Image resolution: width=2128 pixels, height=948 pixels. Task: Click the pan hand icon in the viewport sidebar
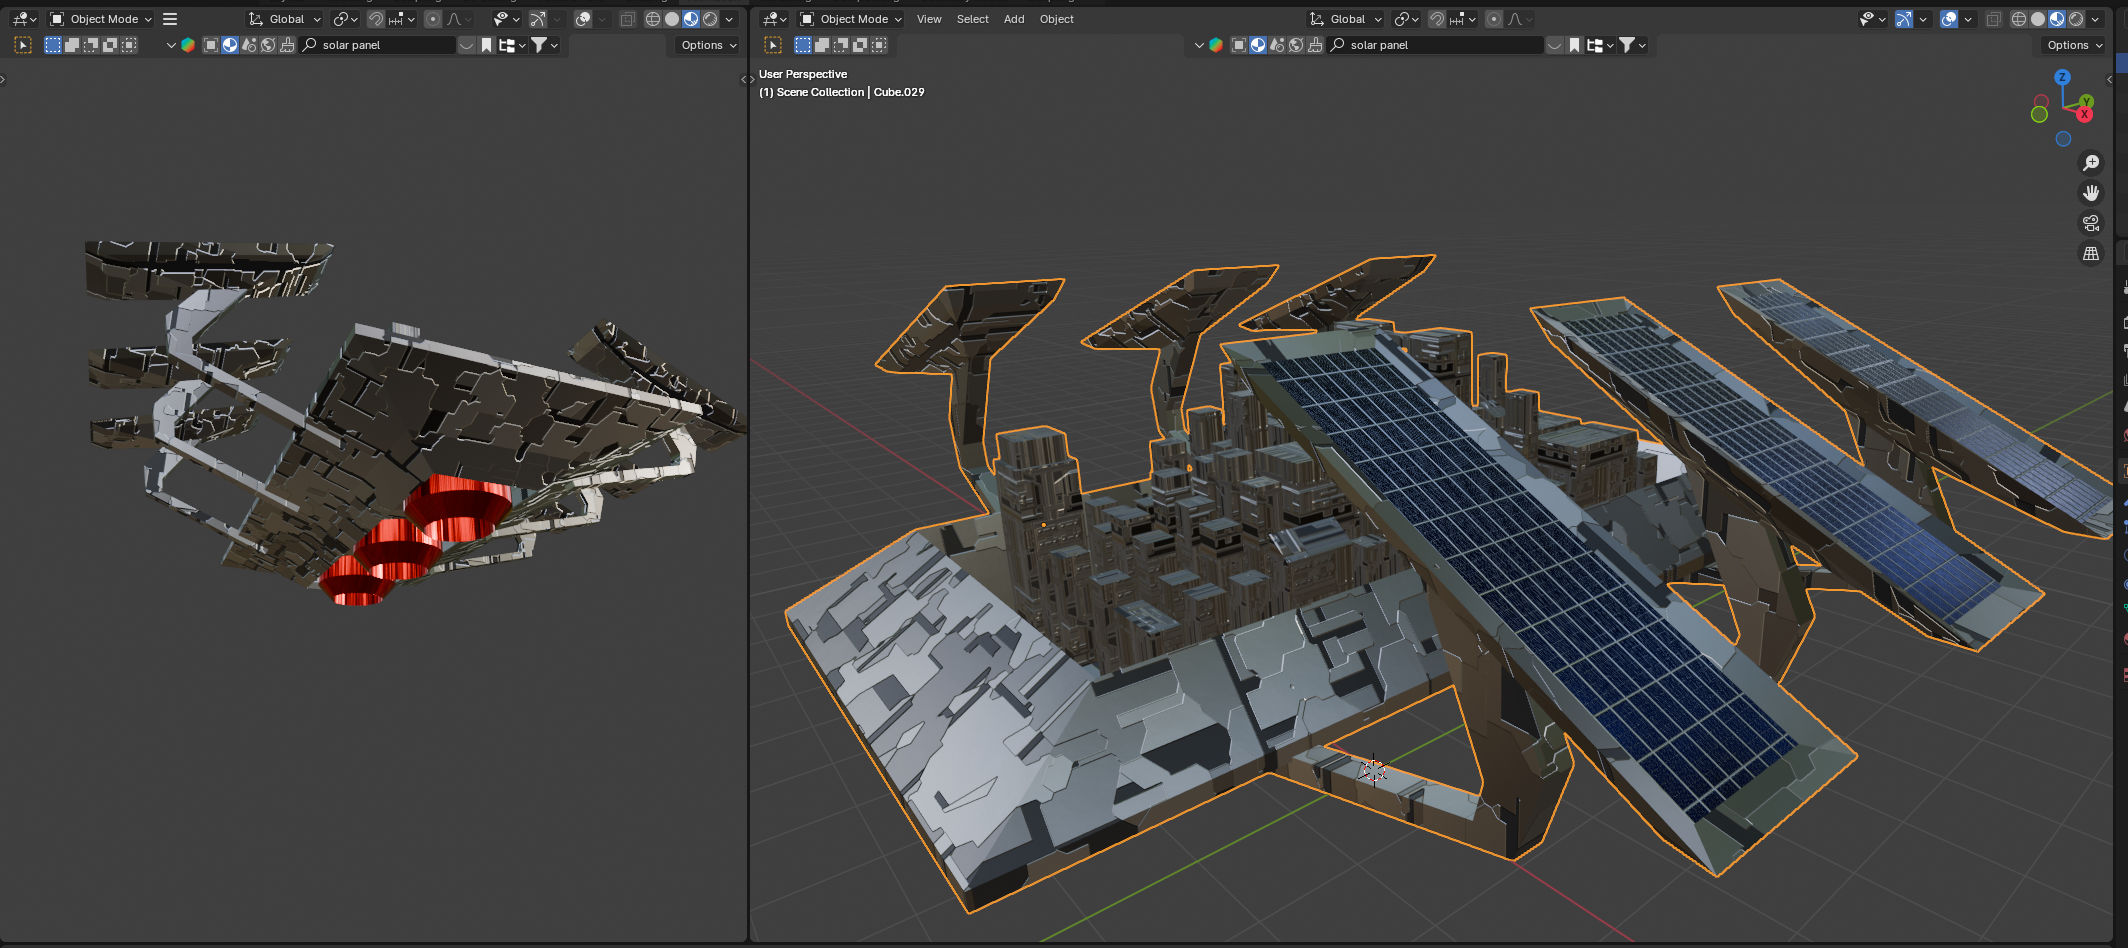pyautogui.click(x=2092, y=192)
